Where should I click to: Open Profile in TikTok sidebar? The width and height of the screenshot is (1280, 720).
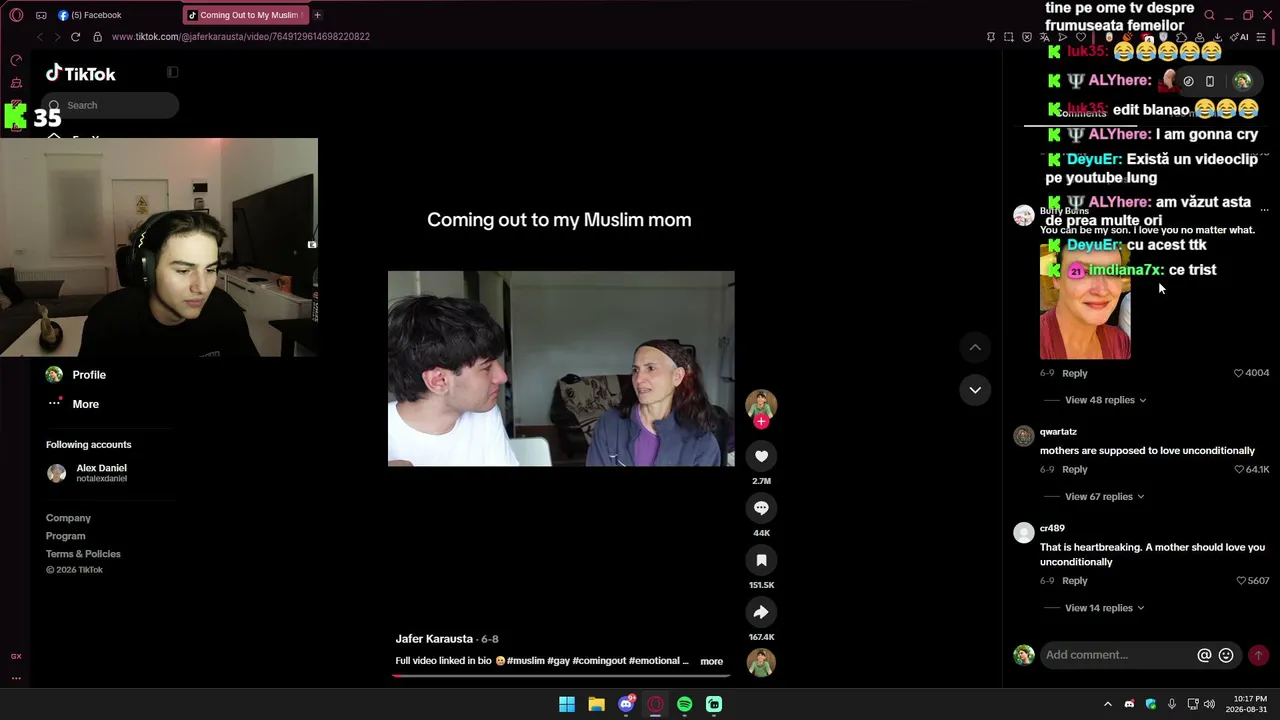click(89, 375)
